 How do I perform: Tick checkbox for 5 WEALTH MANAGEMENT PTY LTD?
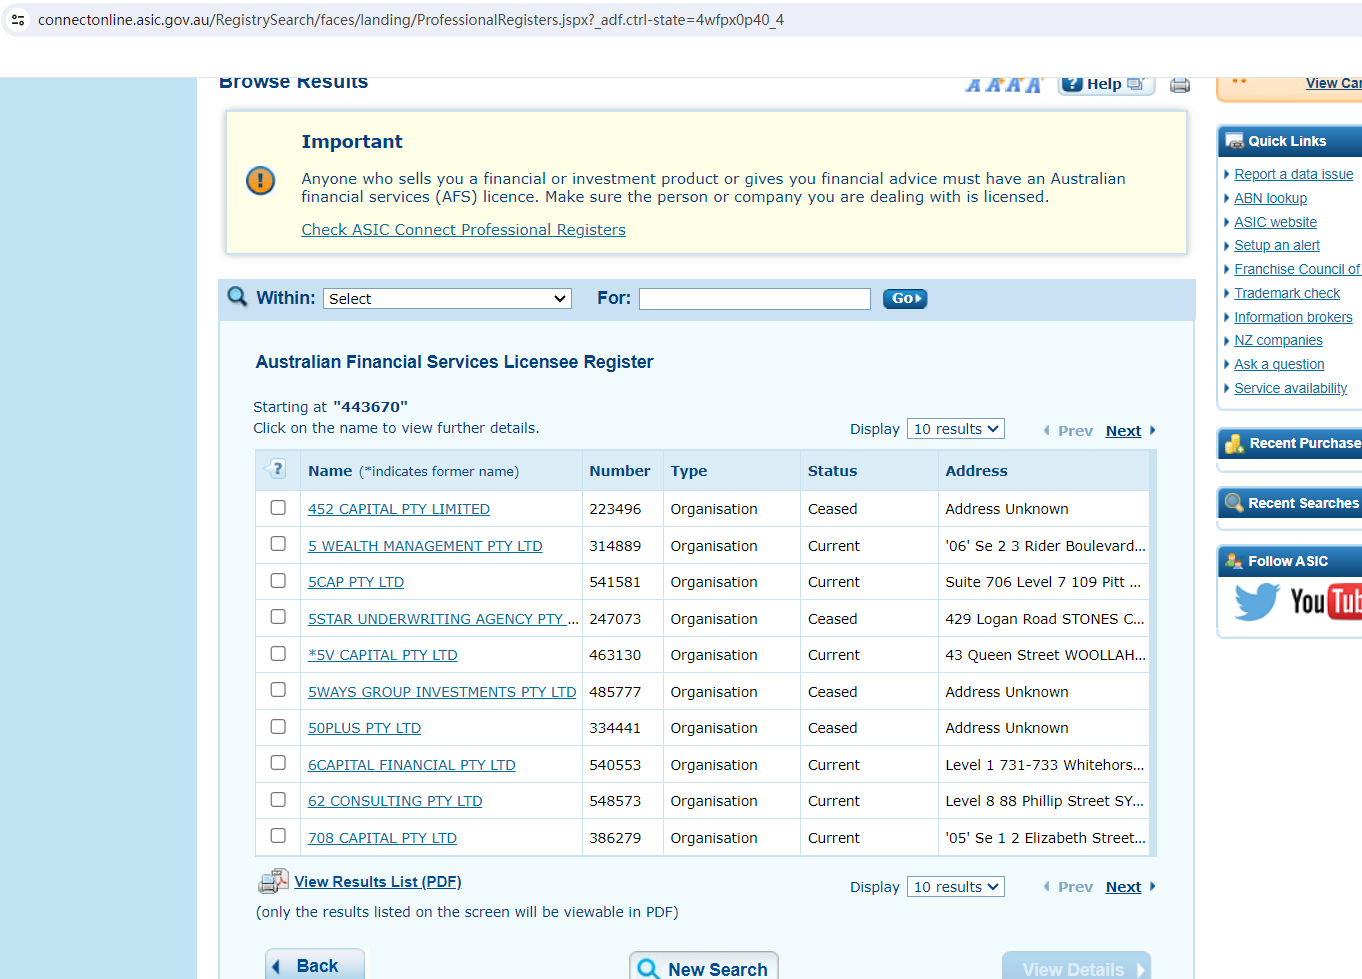pos(278,544)
